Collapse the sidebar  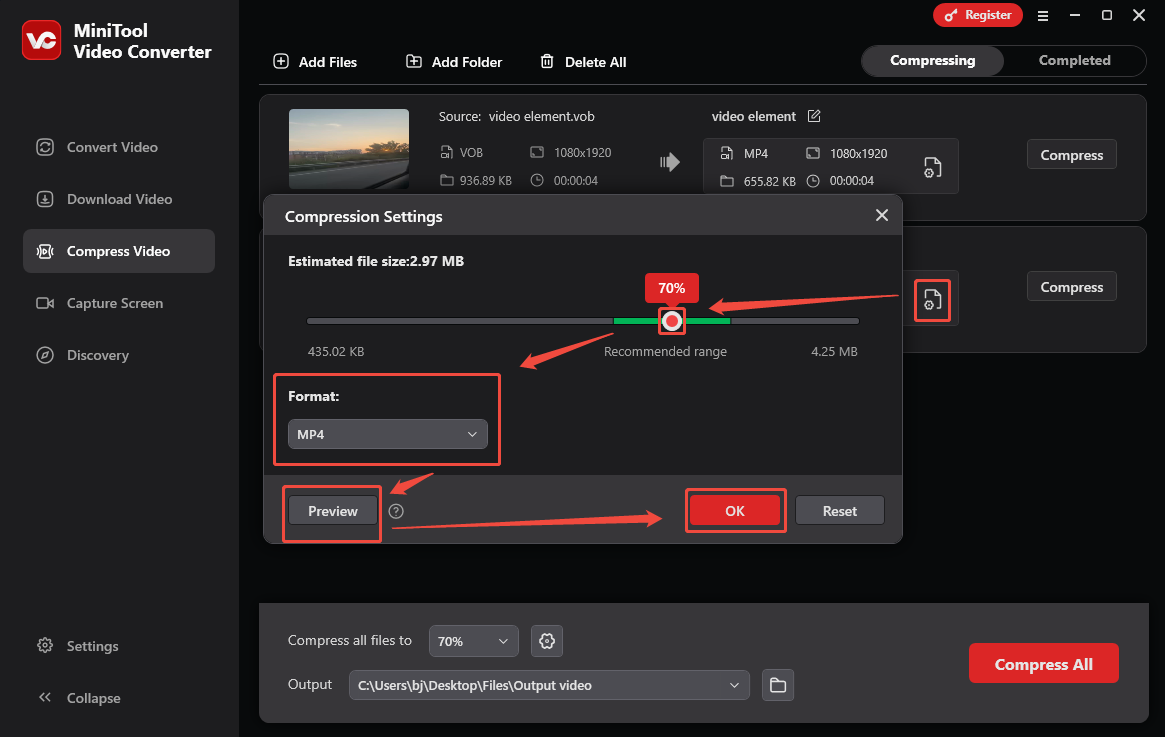pyautogui.click(x=79, y=698)
